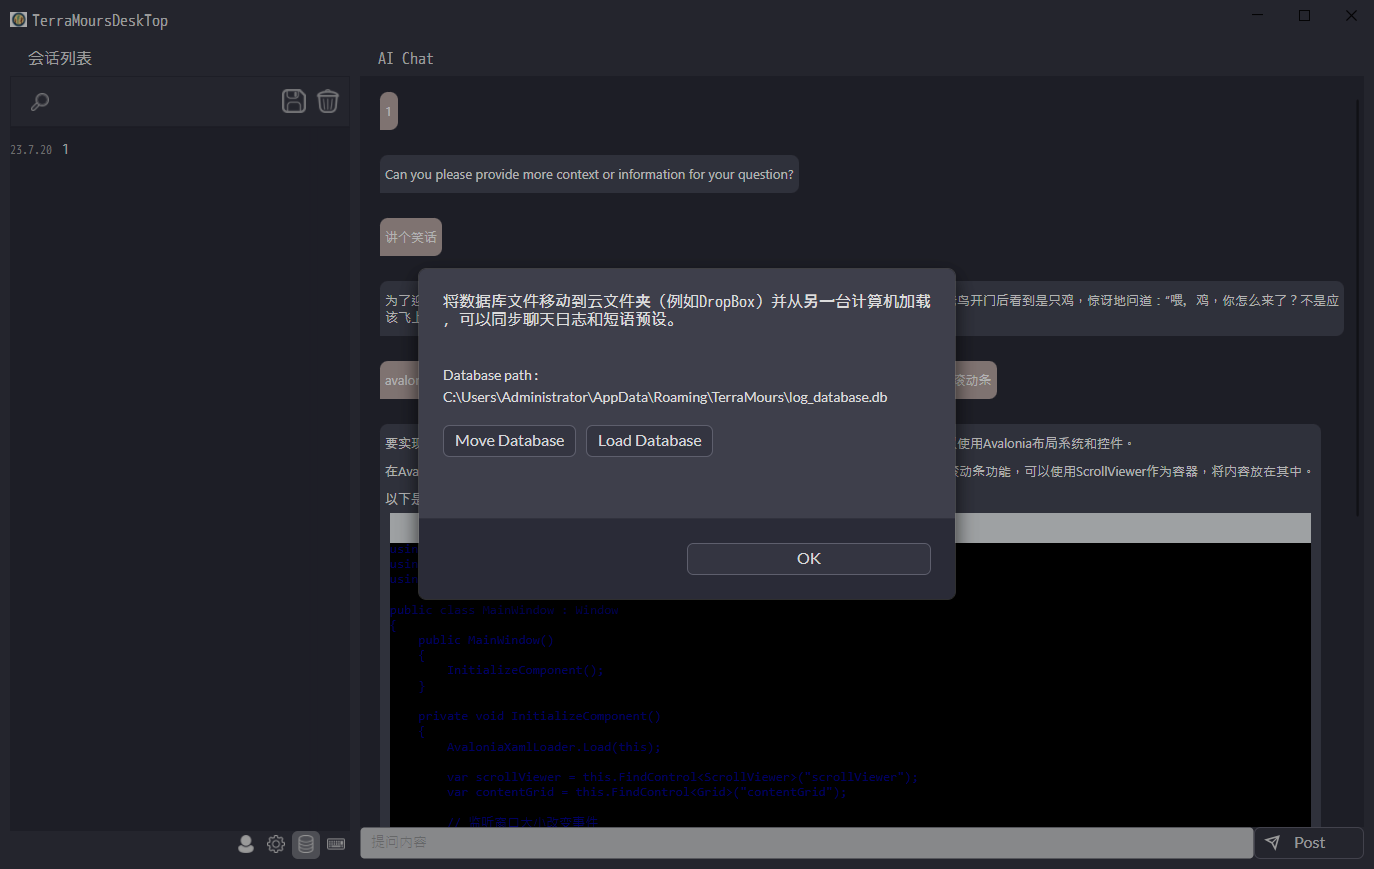Open the session search magnifier icon

(39, 101)
